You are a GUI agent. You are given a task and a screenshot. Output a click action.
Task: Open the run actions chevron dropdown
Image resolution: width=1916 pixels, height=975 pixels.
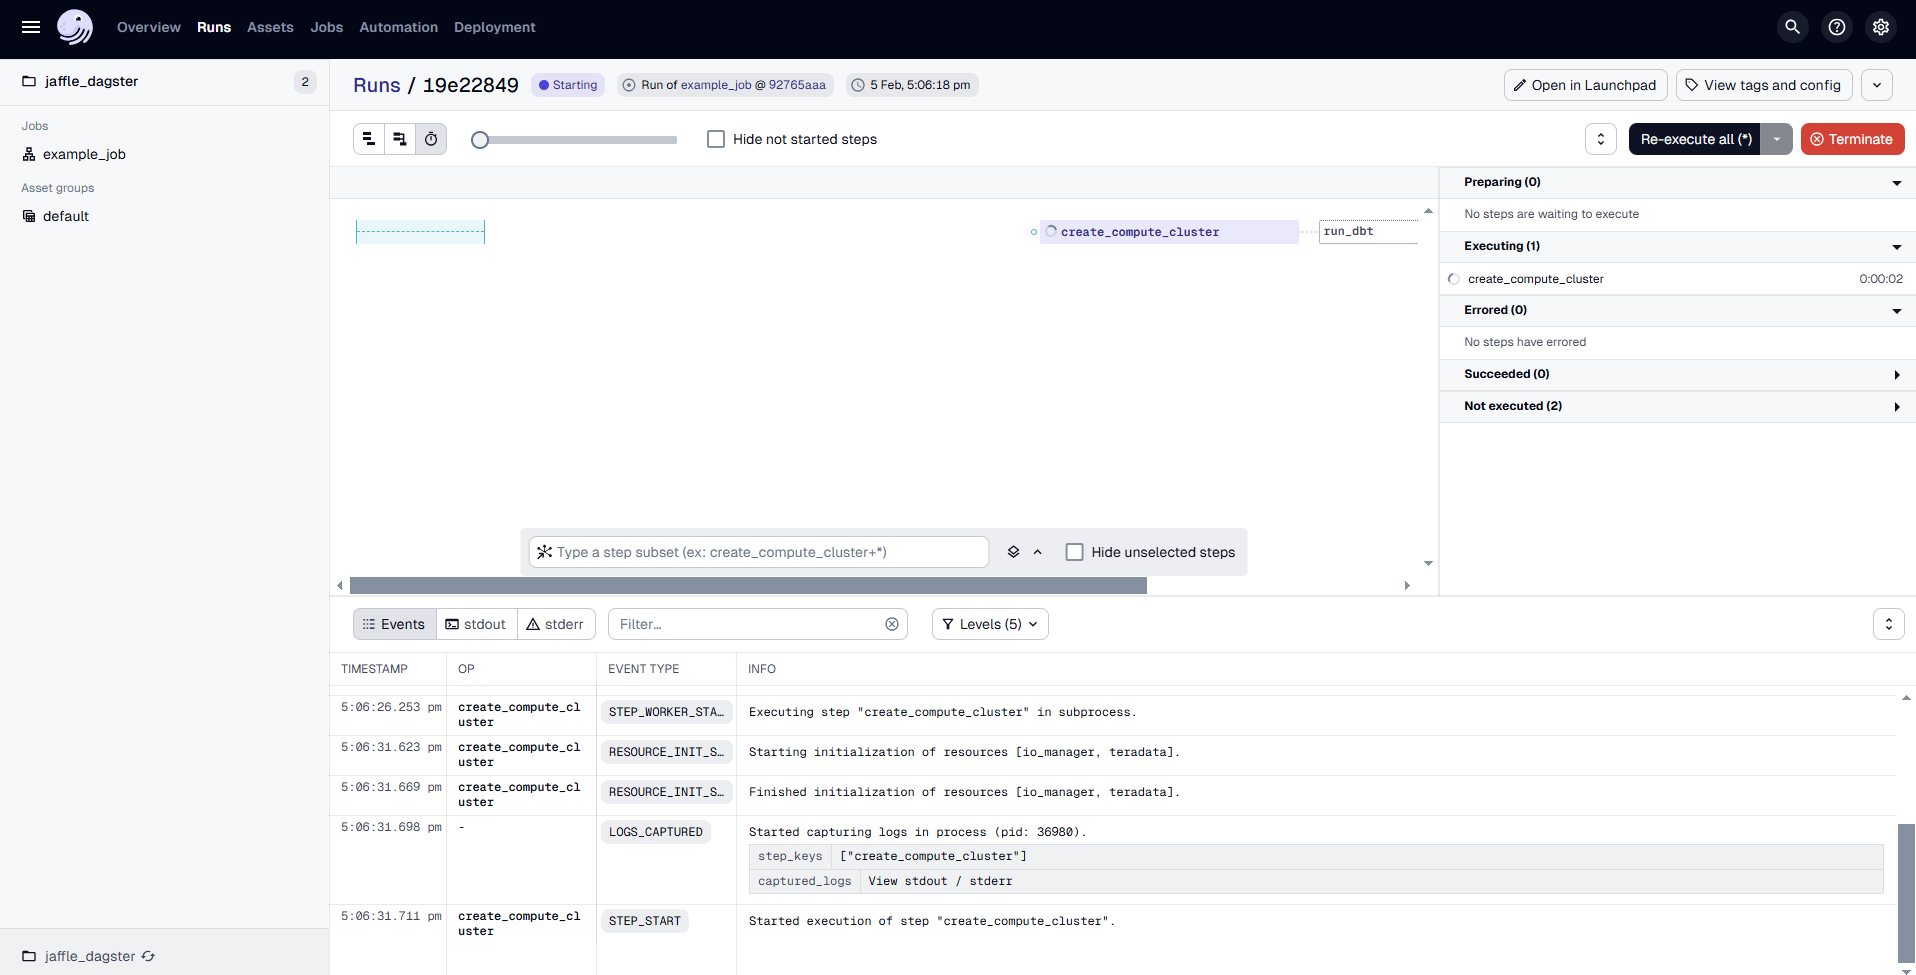(1877, 85)
